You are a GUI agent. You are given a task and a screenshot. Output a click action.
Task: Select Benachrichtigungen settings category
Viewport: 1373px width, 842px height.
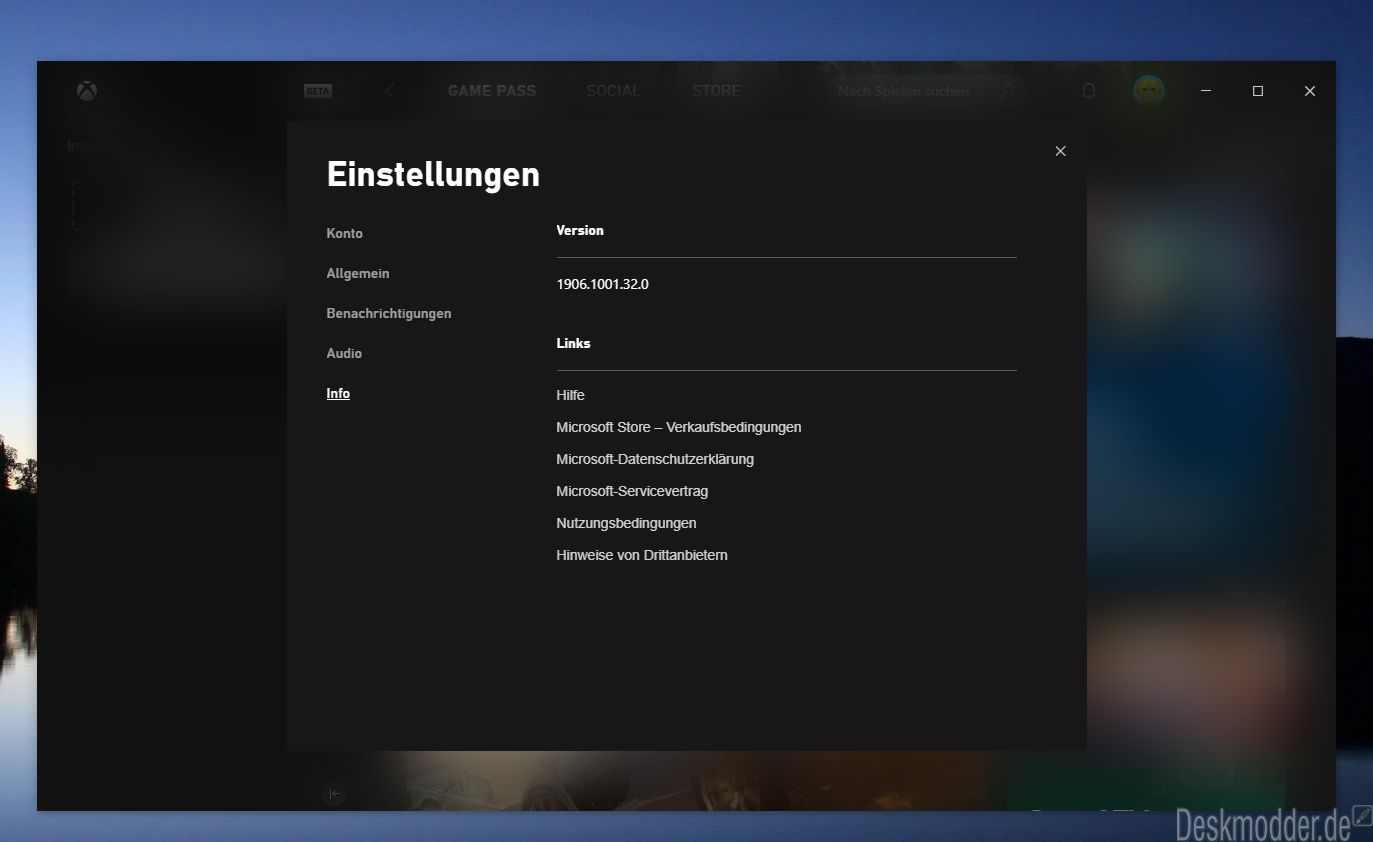coord(389,313)
